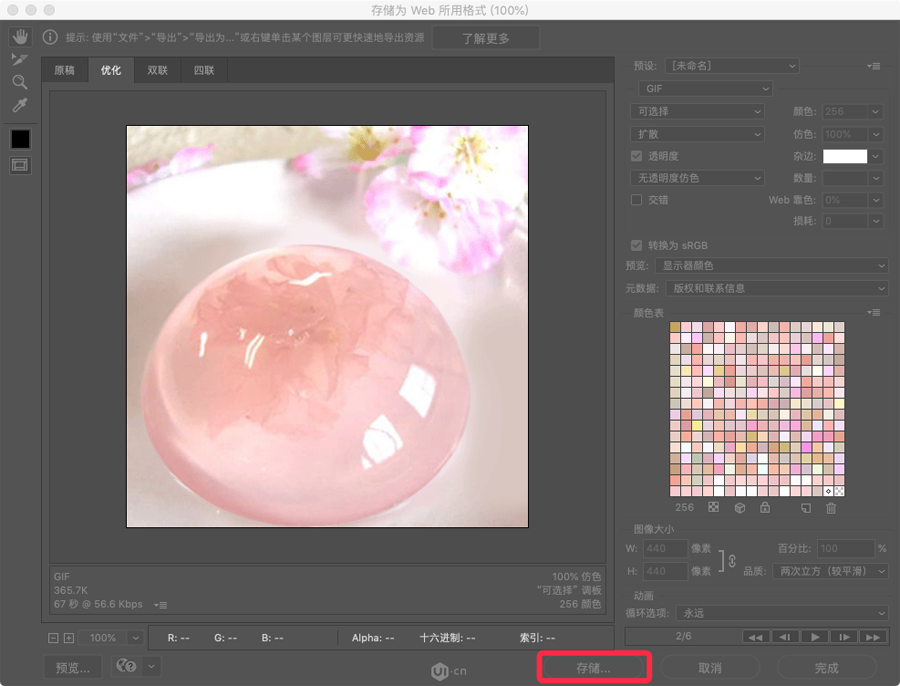Switch to the 原稿 Original tab
900x686 pixels.
point(64,71)
